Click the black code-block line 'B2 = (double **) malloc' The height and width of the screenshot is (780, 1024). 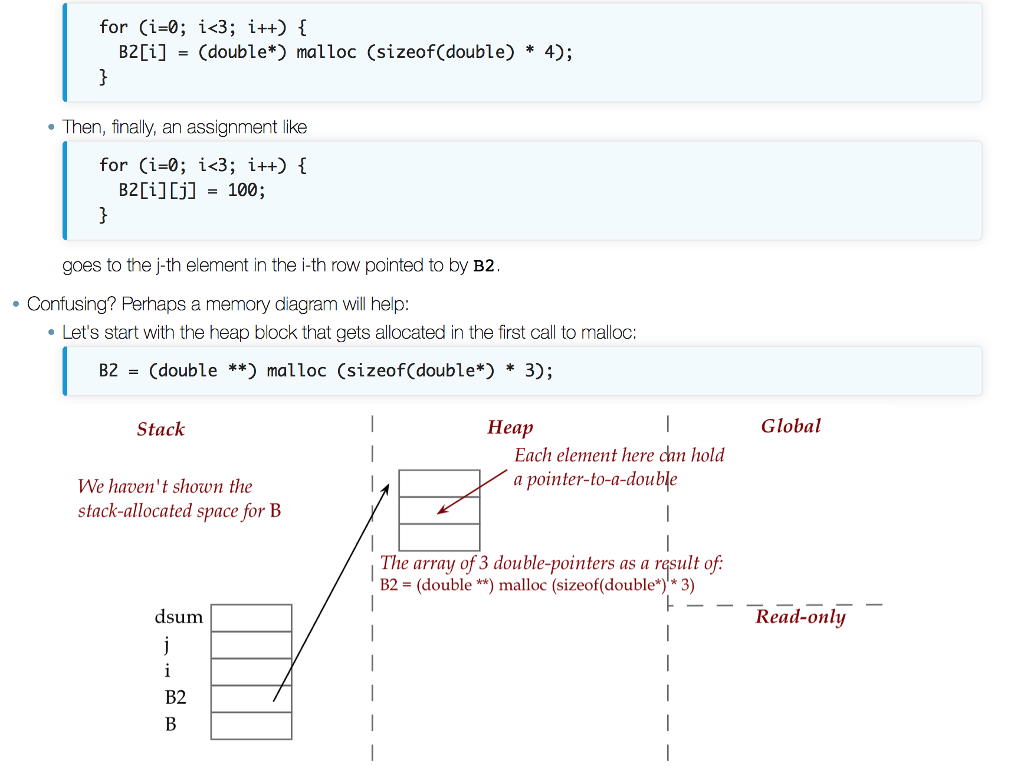(x=326, y=370)
